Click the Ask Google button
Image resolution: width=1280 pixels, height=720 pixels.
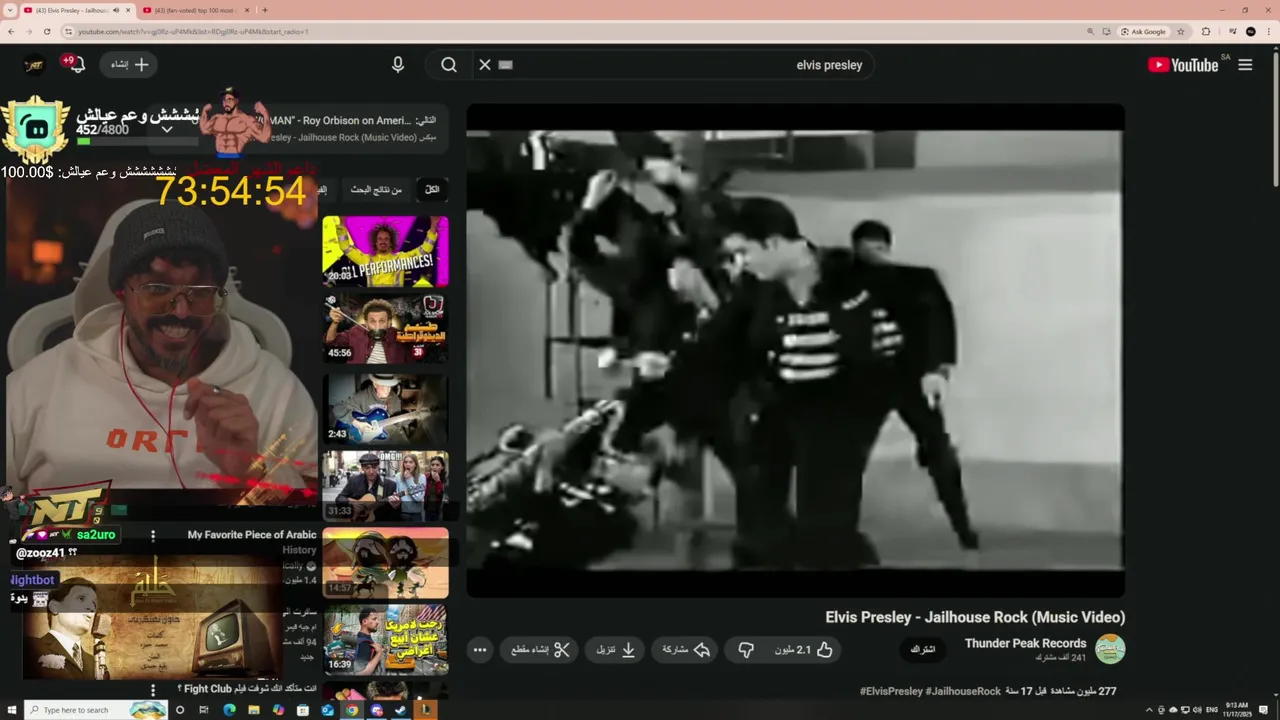[1144, 31]
